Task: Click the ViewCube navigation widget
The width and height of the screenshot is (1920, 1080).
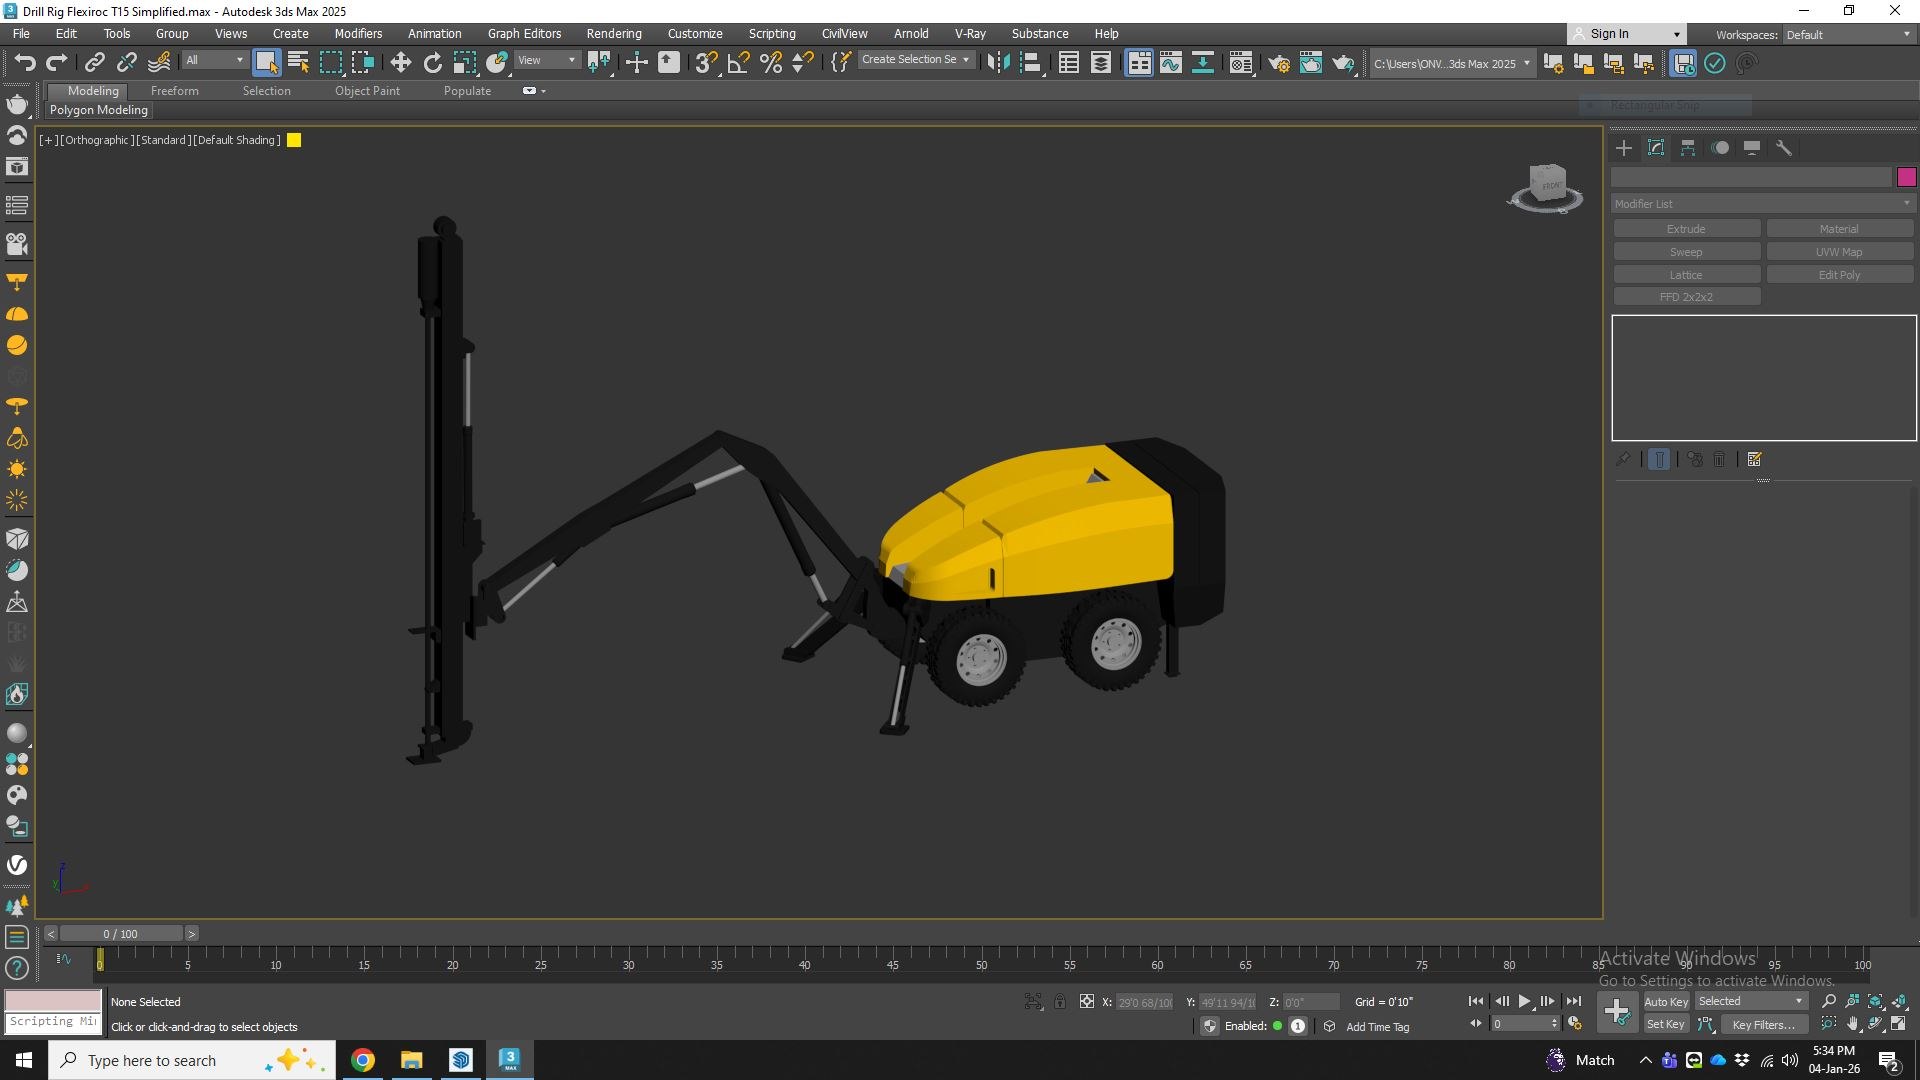Action: tap(1546, 188)
